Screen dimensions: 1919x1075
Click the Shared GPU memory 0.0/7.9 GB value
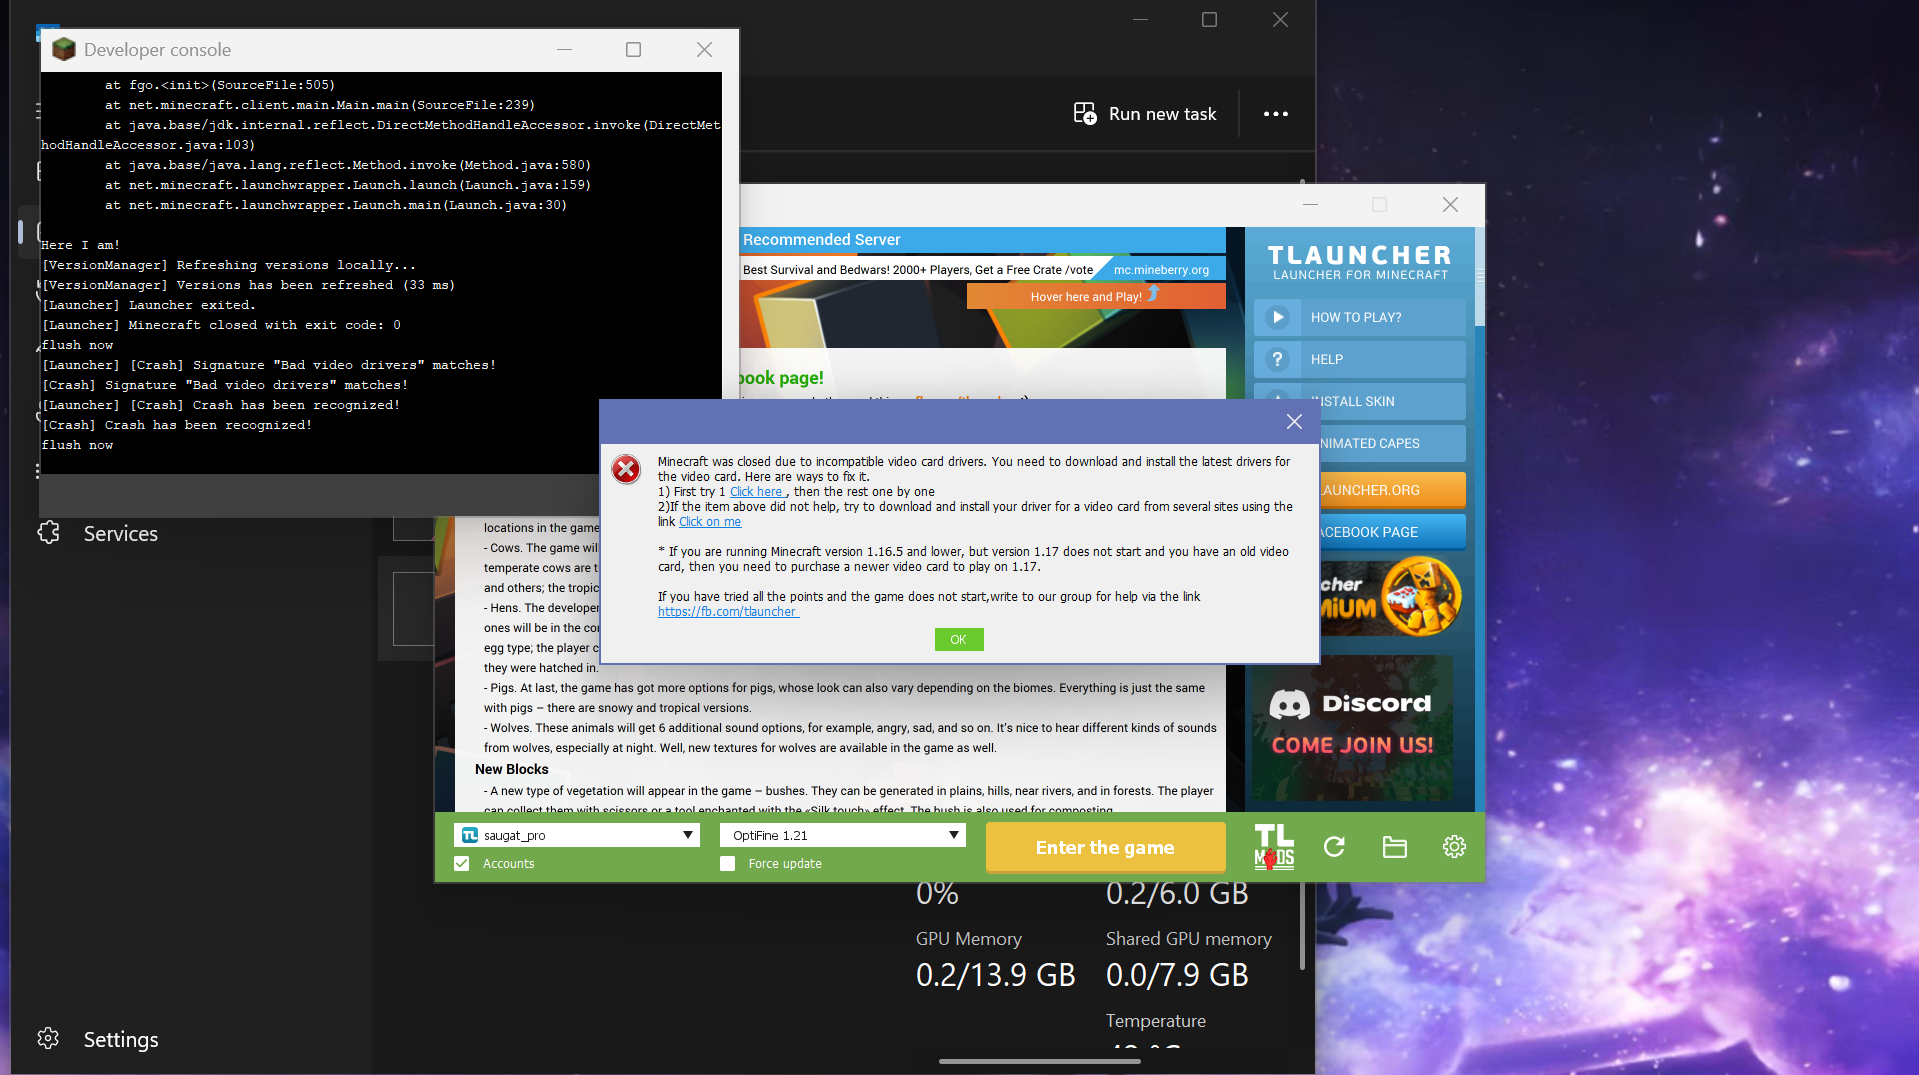coord(1177,975)
